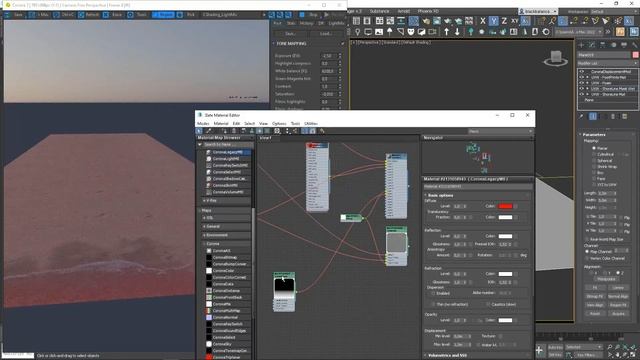
Task: Click the monitor icon in second toolbar row
Action: pyautogui.click(x=368, y=31)
